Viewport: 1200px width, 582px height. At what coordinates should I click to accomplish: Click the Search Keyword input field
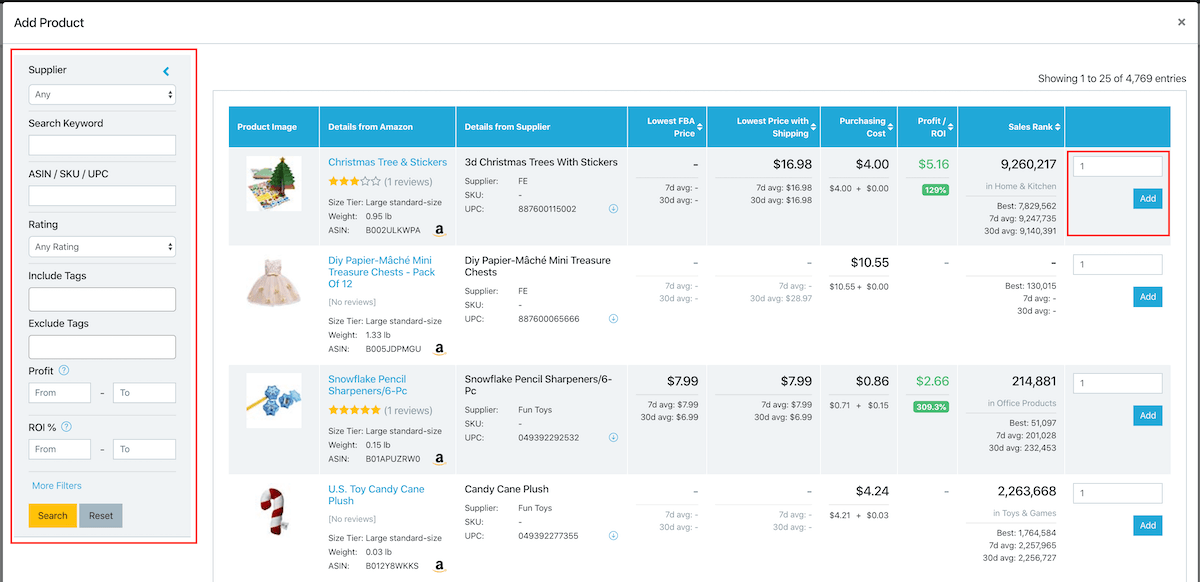click(102, 146)
